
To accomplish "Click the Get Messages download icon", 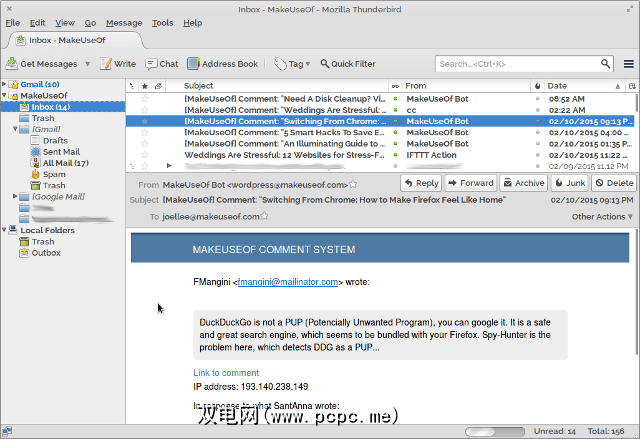I will (12, 64).
